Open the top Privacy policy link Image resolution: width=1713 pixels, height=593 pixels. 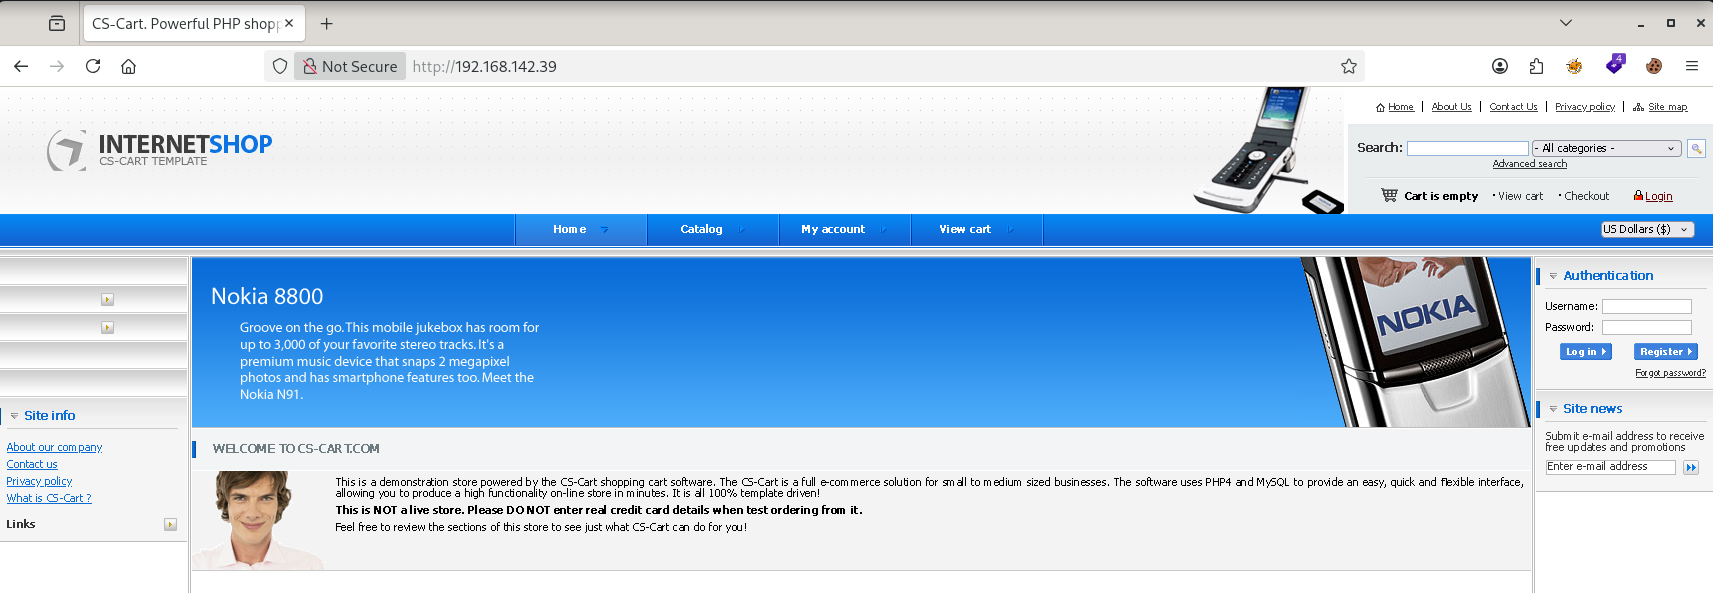tap(1584, 107)
